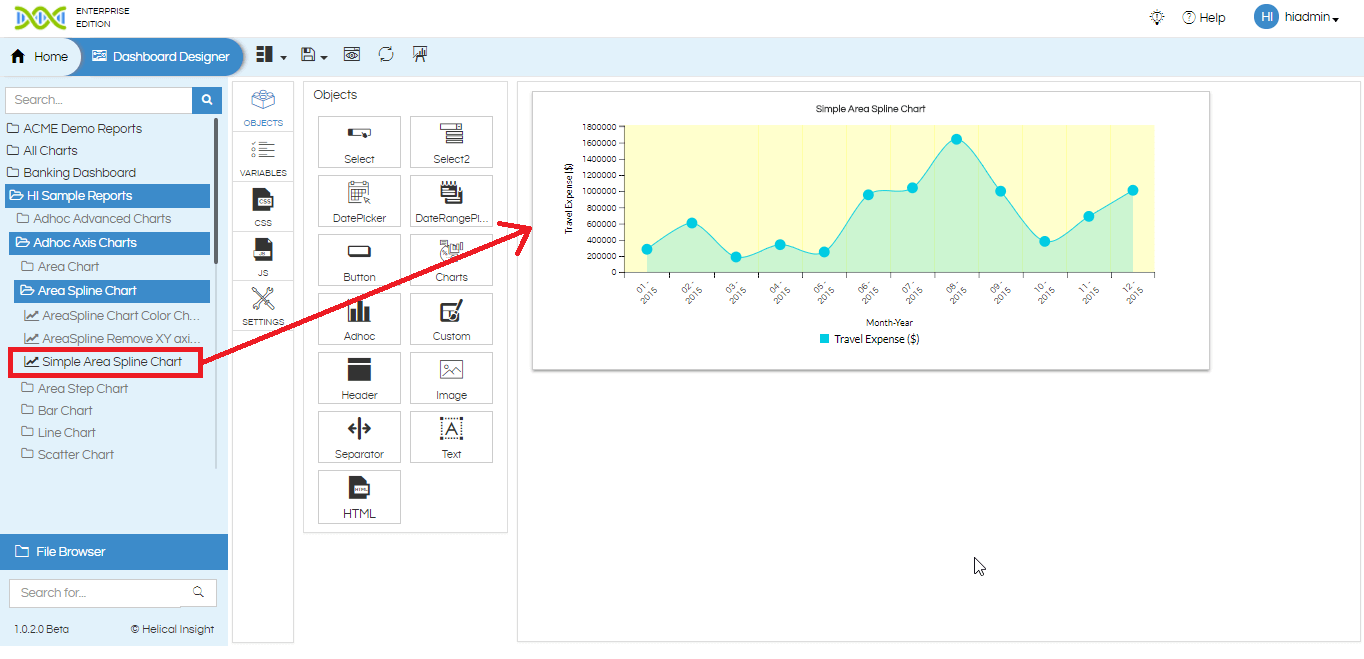Collapse Area Spline Chart folder
This screenshot has width=1364, height=659.
(112, 291)
